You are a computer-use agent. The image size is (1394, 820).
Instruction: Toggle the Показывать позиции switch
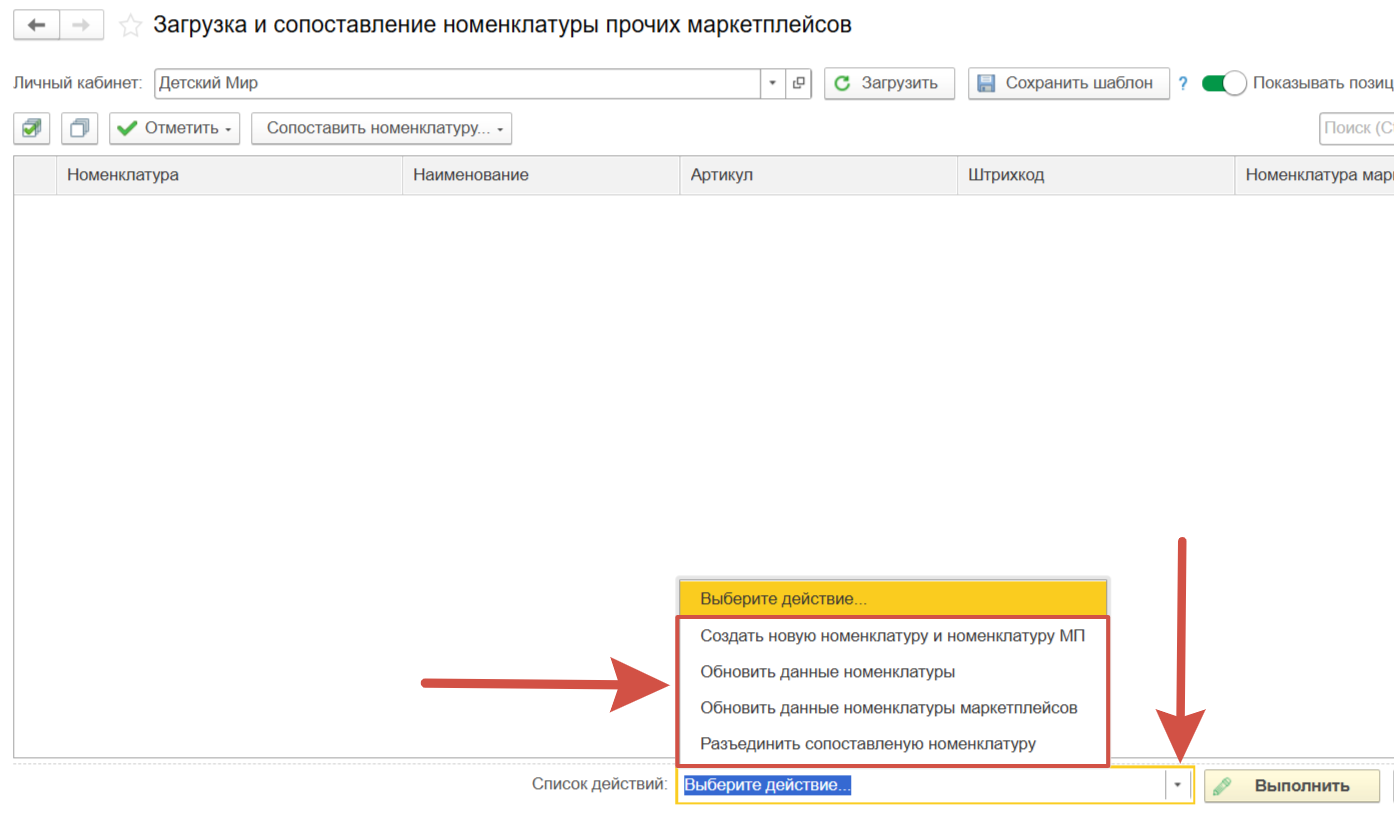1223,83
